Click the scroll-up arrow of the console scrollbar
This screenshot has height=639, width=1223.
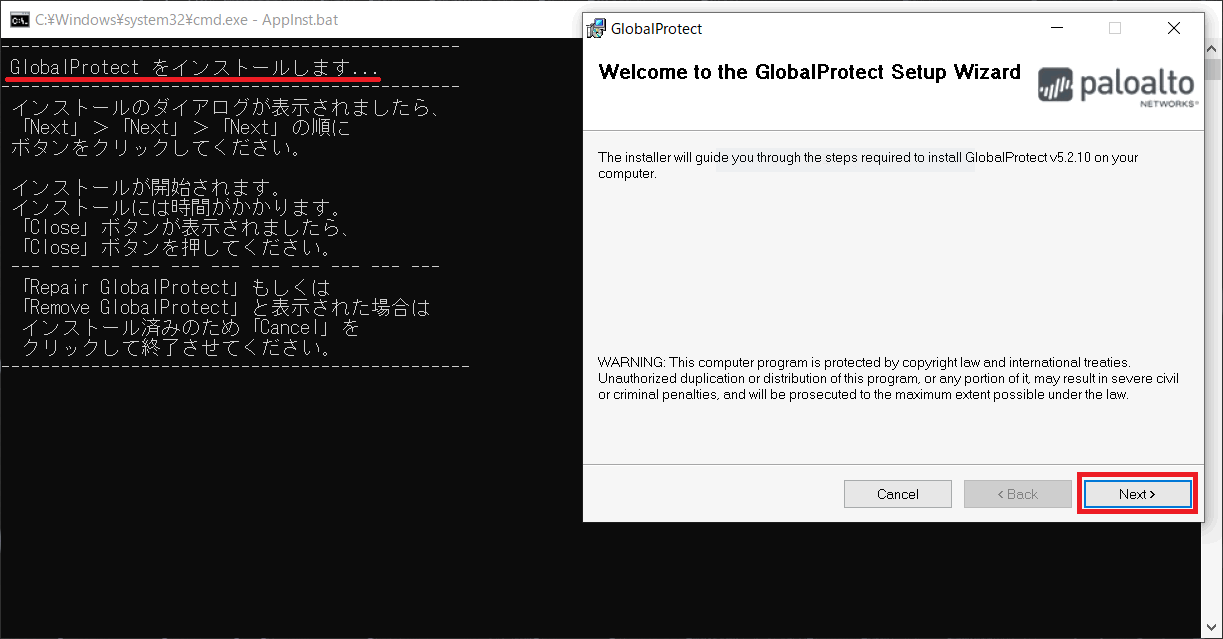point(1213,47)
